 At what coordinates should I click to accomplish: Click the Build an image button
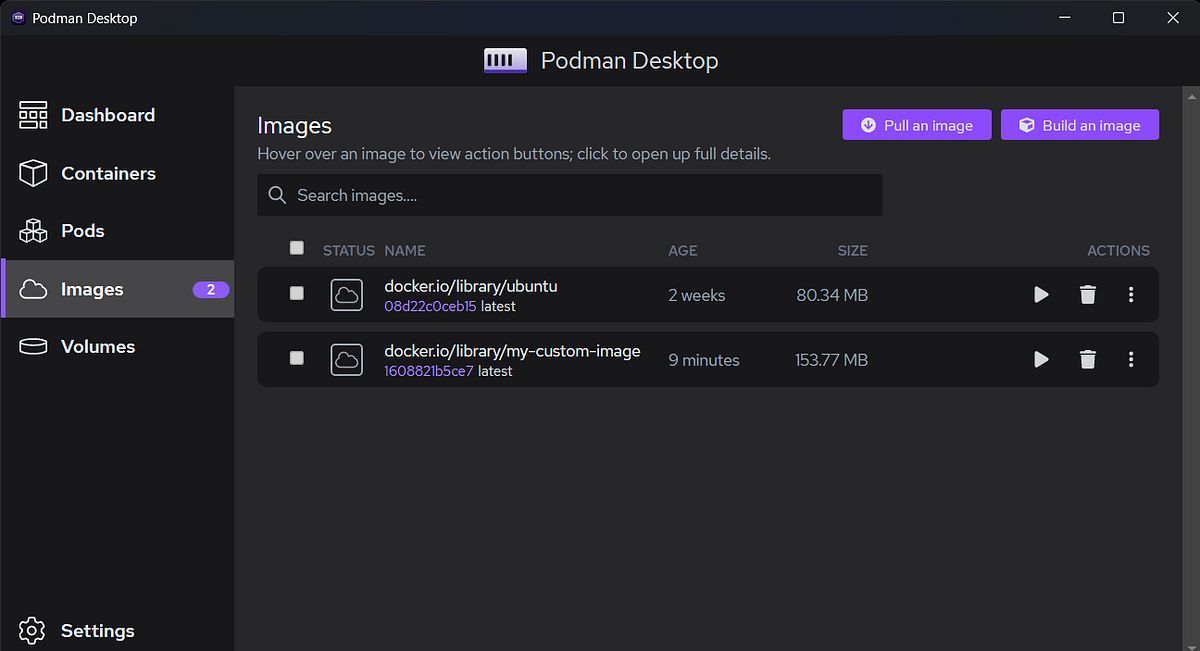1079,124
